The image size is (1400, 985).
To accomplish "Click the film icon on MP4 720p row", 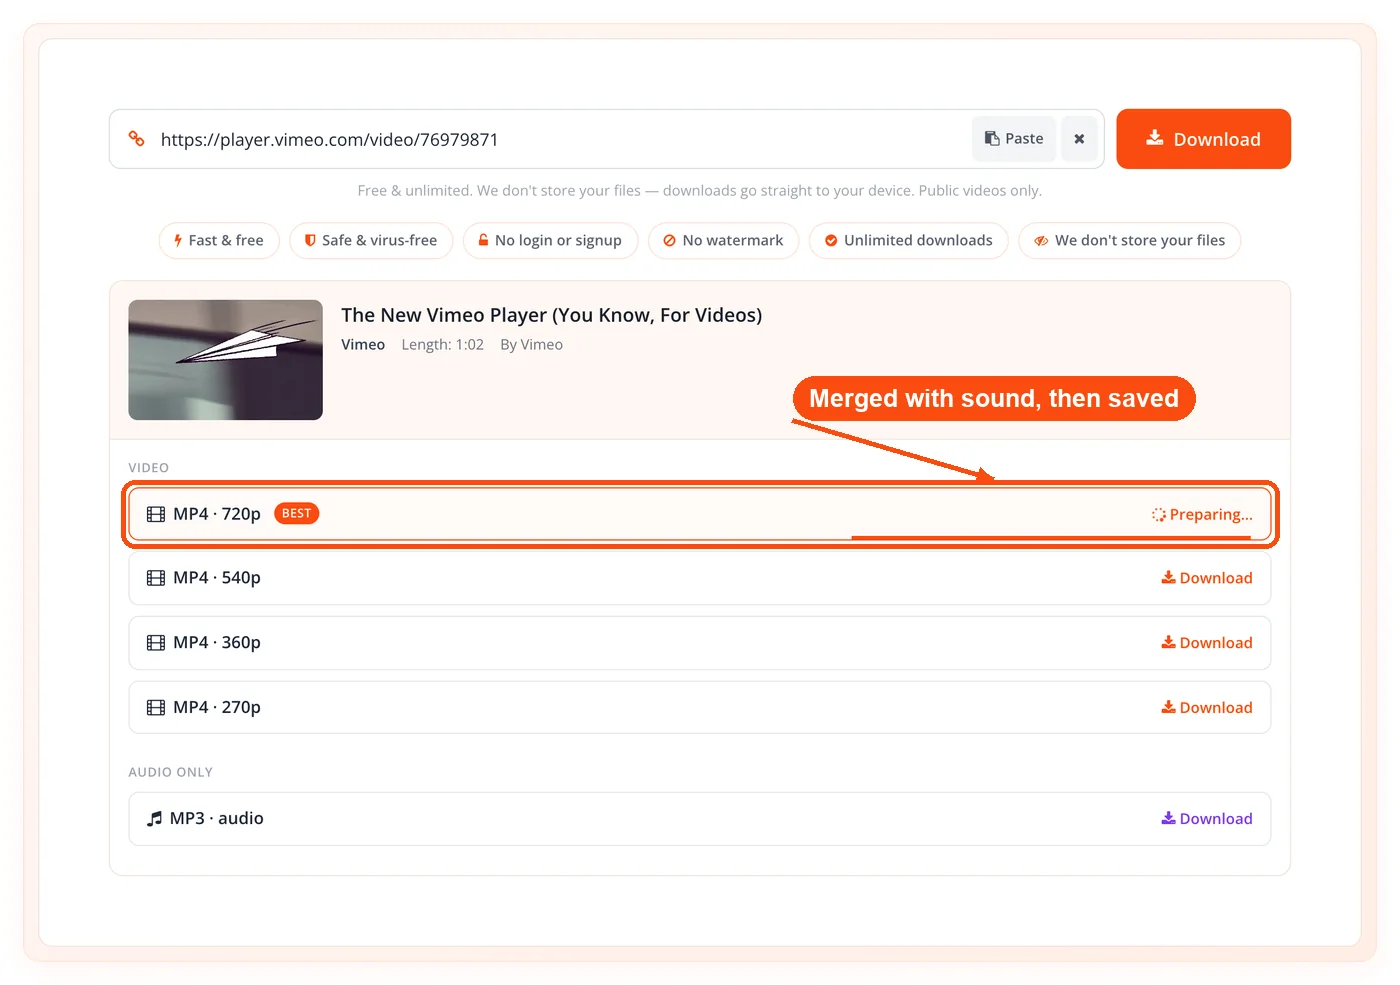I will click(x=156, y=514).
